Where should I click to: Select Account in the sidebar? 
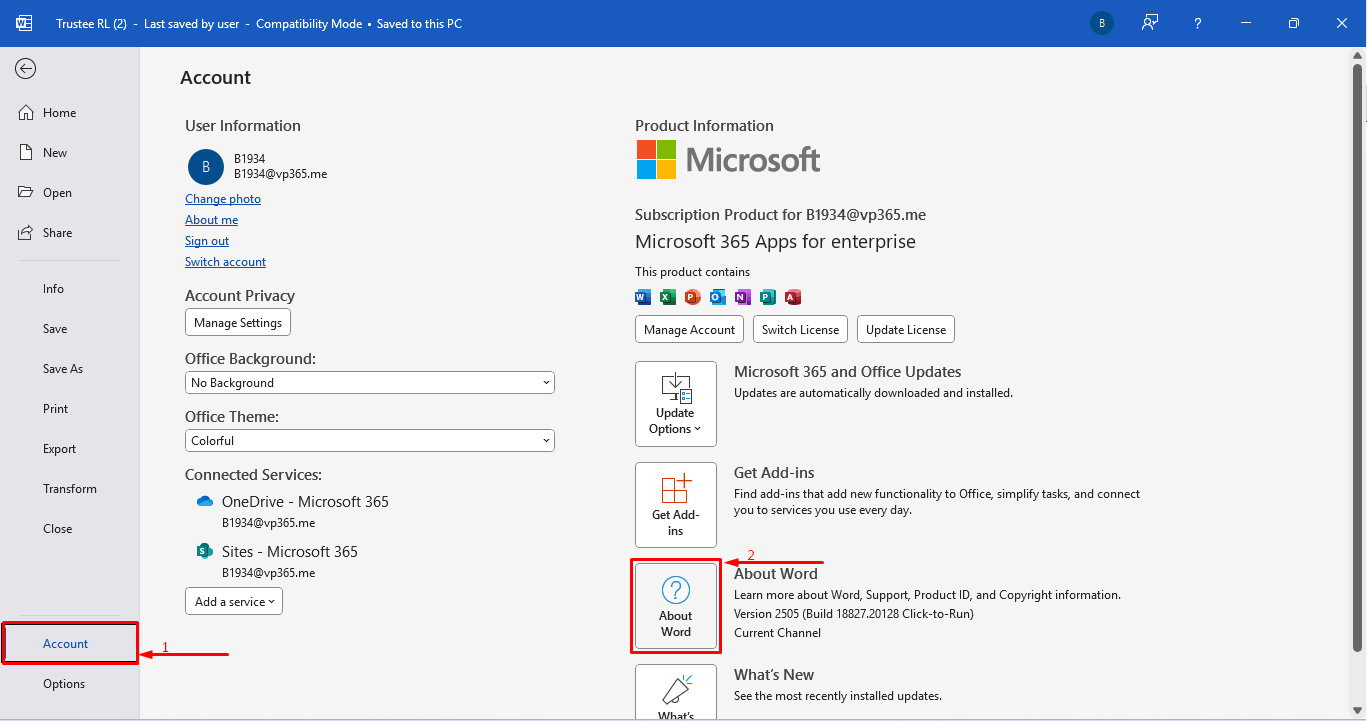[x=70, y=644]
